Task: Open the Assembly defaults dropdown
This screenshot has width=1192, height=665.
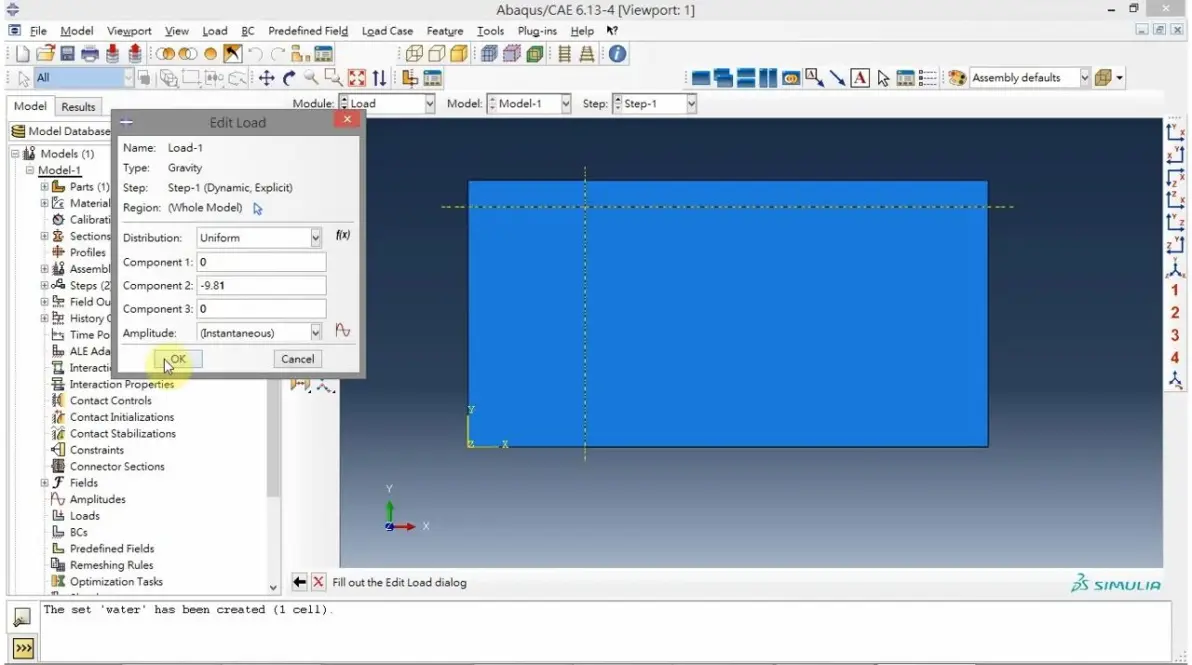Action: tap(1084, 78)
